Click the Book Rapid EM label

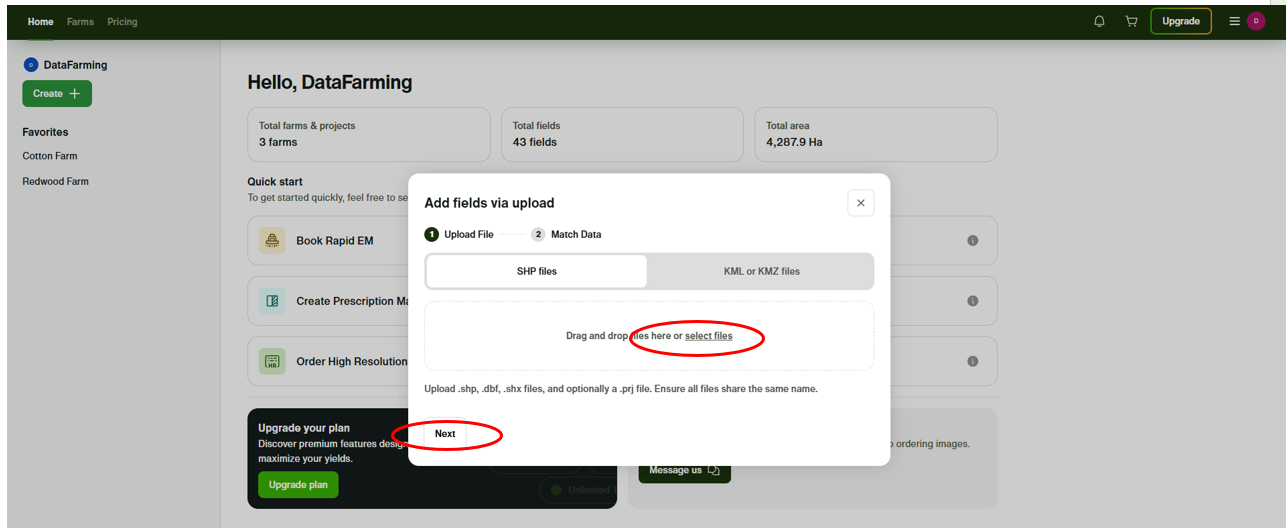point(335,241)
